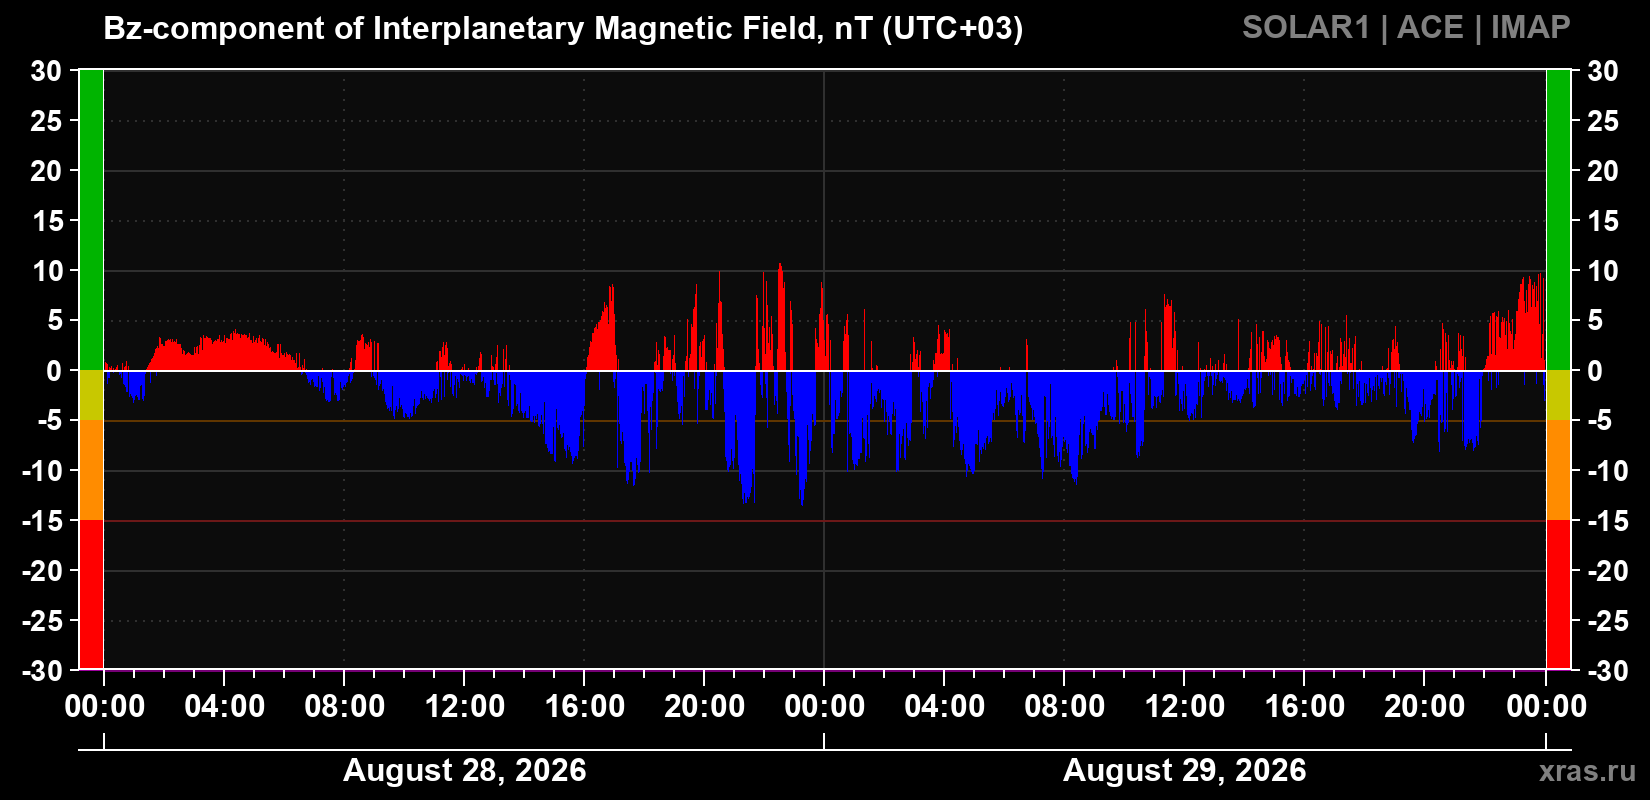This screenshot has width=1650, height=800.
Task: Click the 10 label on the right axis
Action: coord(1603,271)
